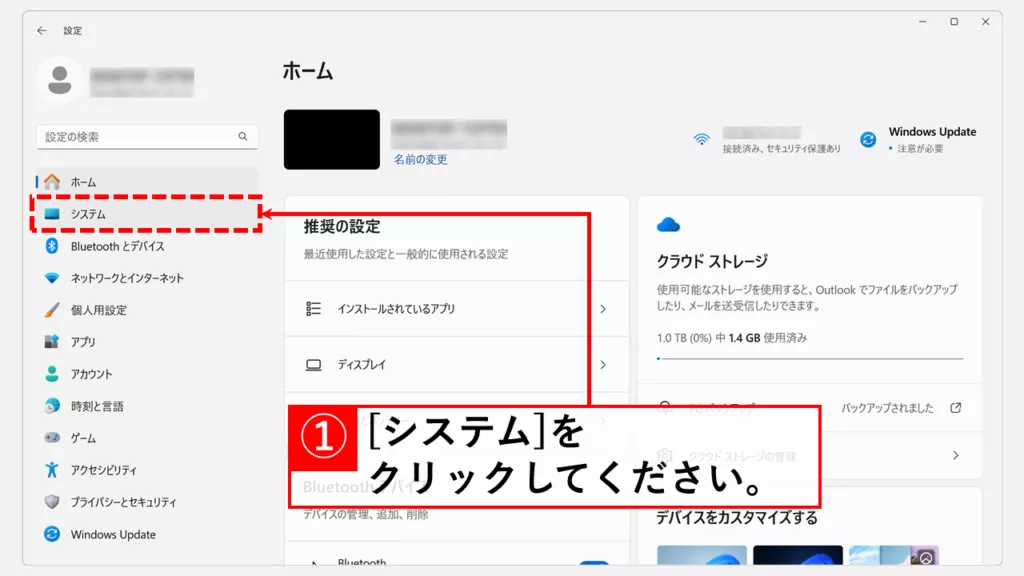Open アプリ in the sidebar
1024x576 pixels.
pos(147,342)
